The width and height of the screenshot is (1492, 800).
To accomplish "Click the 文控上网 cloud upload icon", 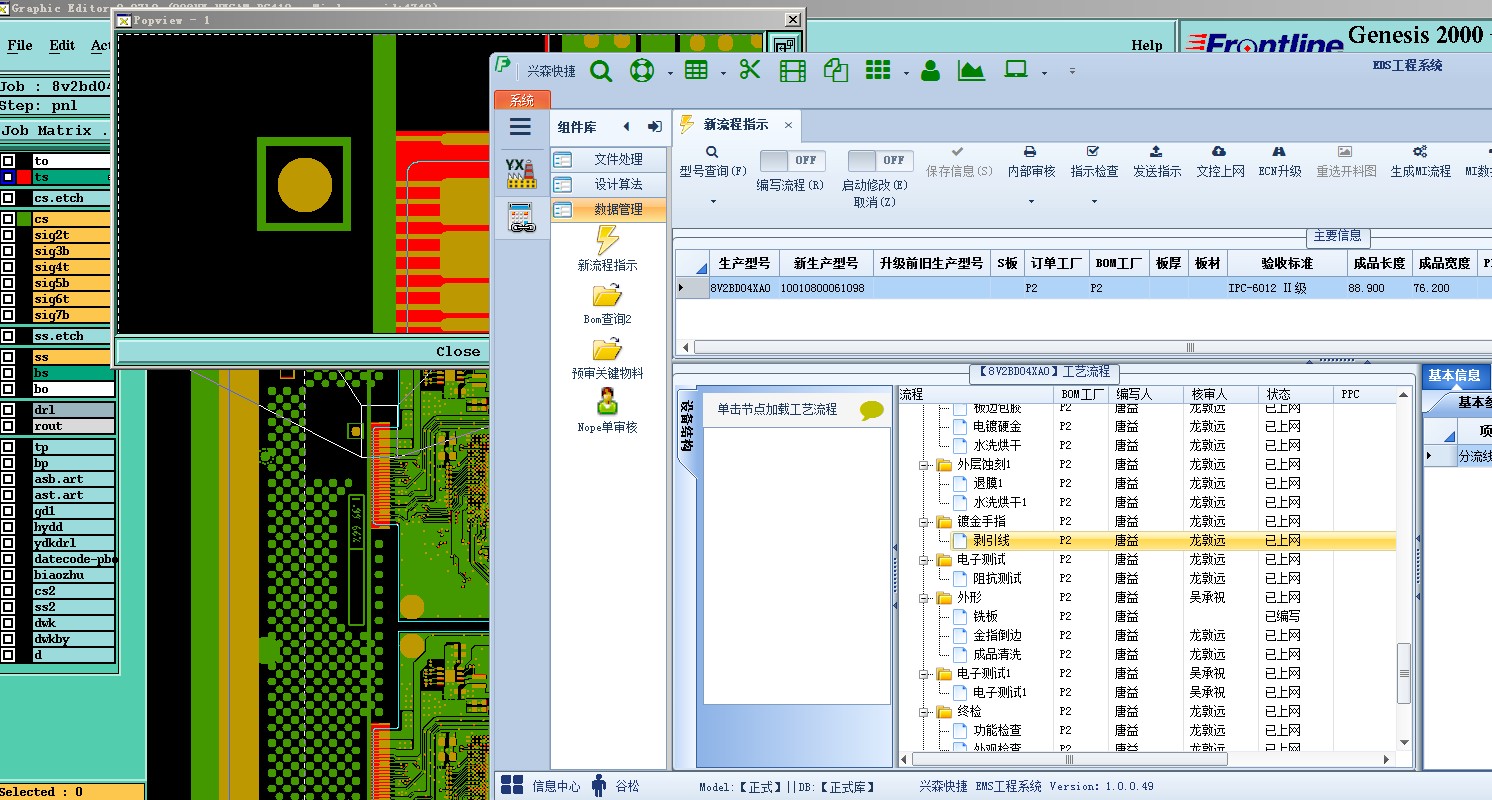I will click(x=1219, y=152).
